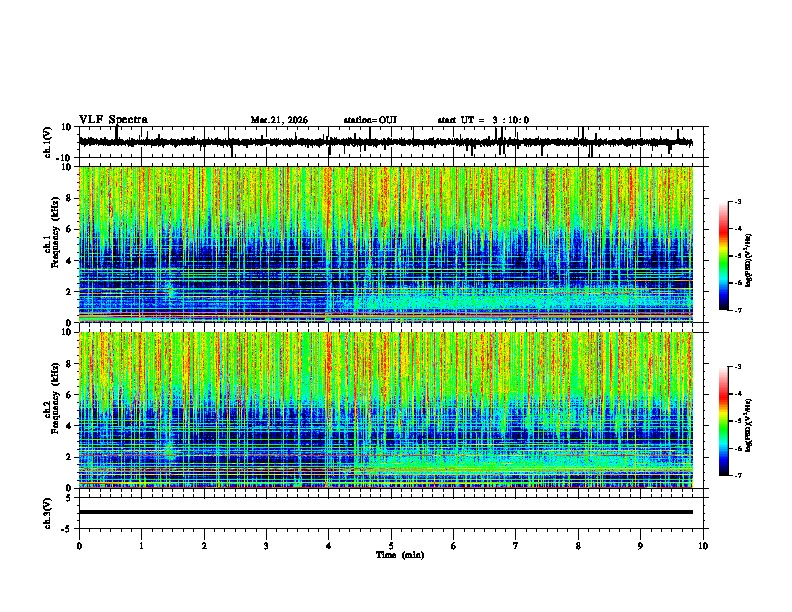The height and width of the screenshot is (612, 792).
Task: Click the ch.2 color scale log(PSD) units label
Action: coord(748,426)
